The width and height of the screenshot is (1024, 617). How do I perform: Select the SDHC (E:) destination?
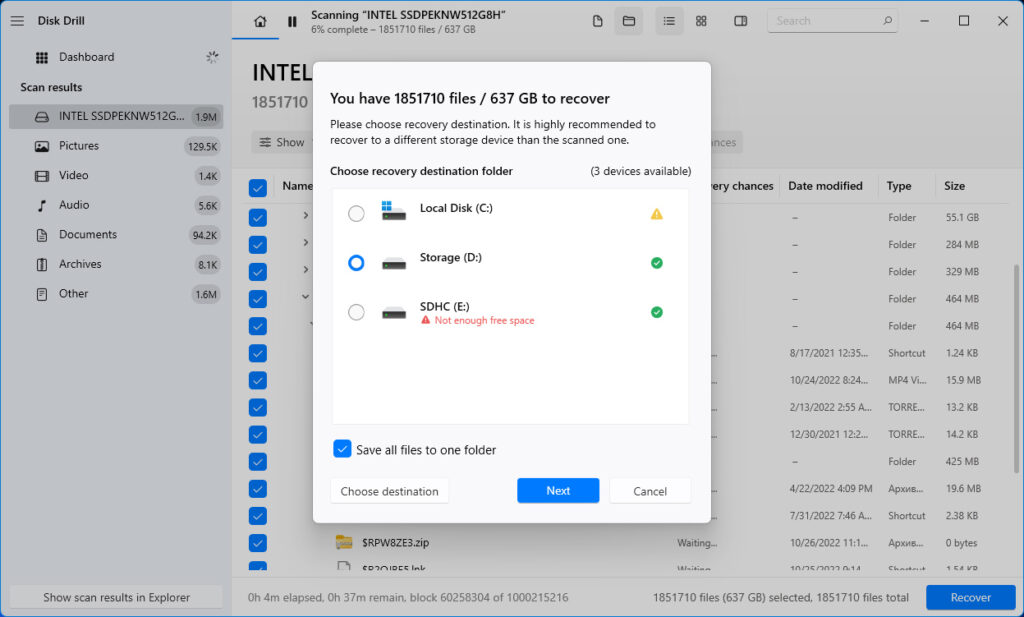click(356, 312)
